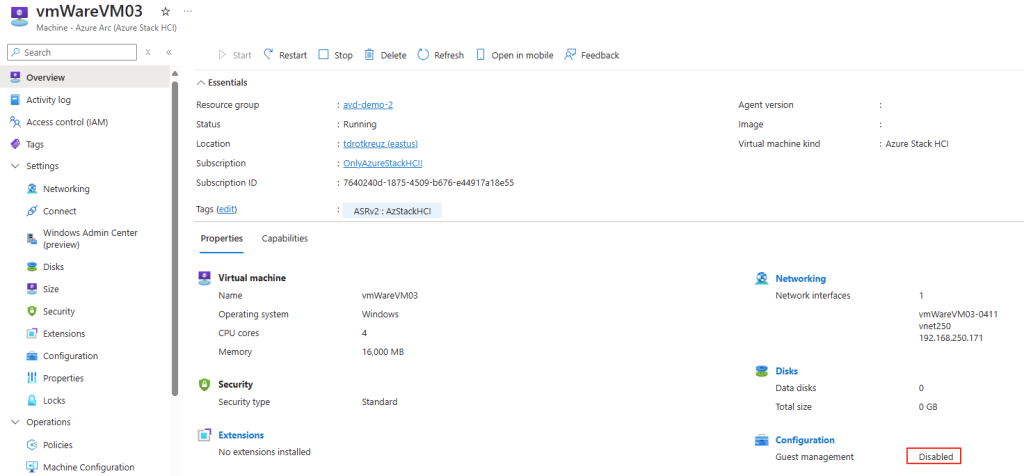Open the Extensions heading link in properties
This screenshot has width=1024, height=476.
point(241,435)
